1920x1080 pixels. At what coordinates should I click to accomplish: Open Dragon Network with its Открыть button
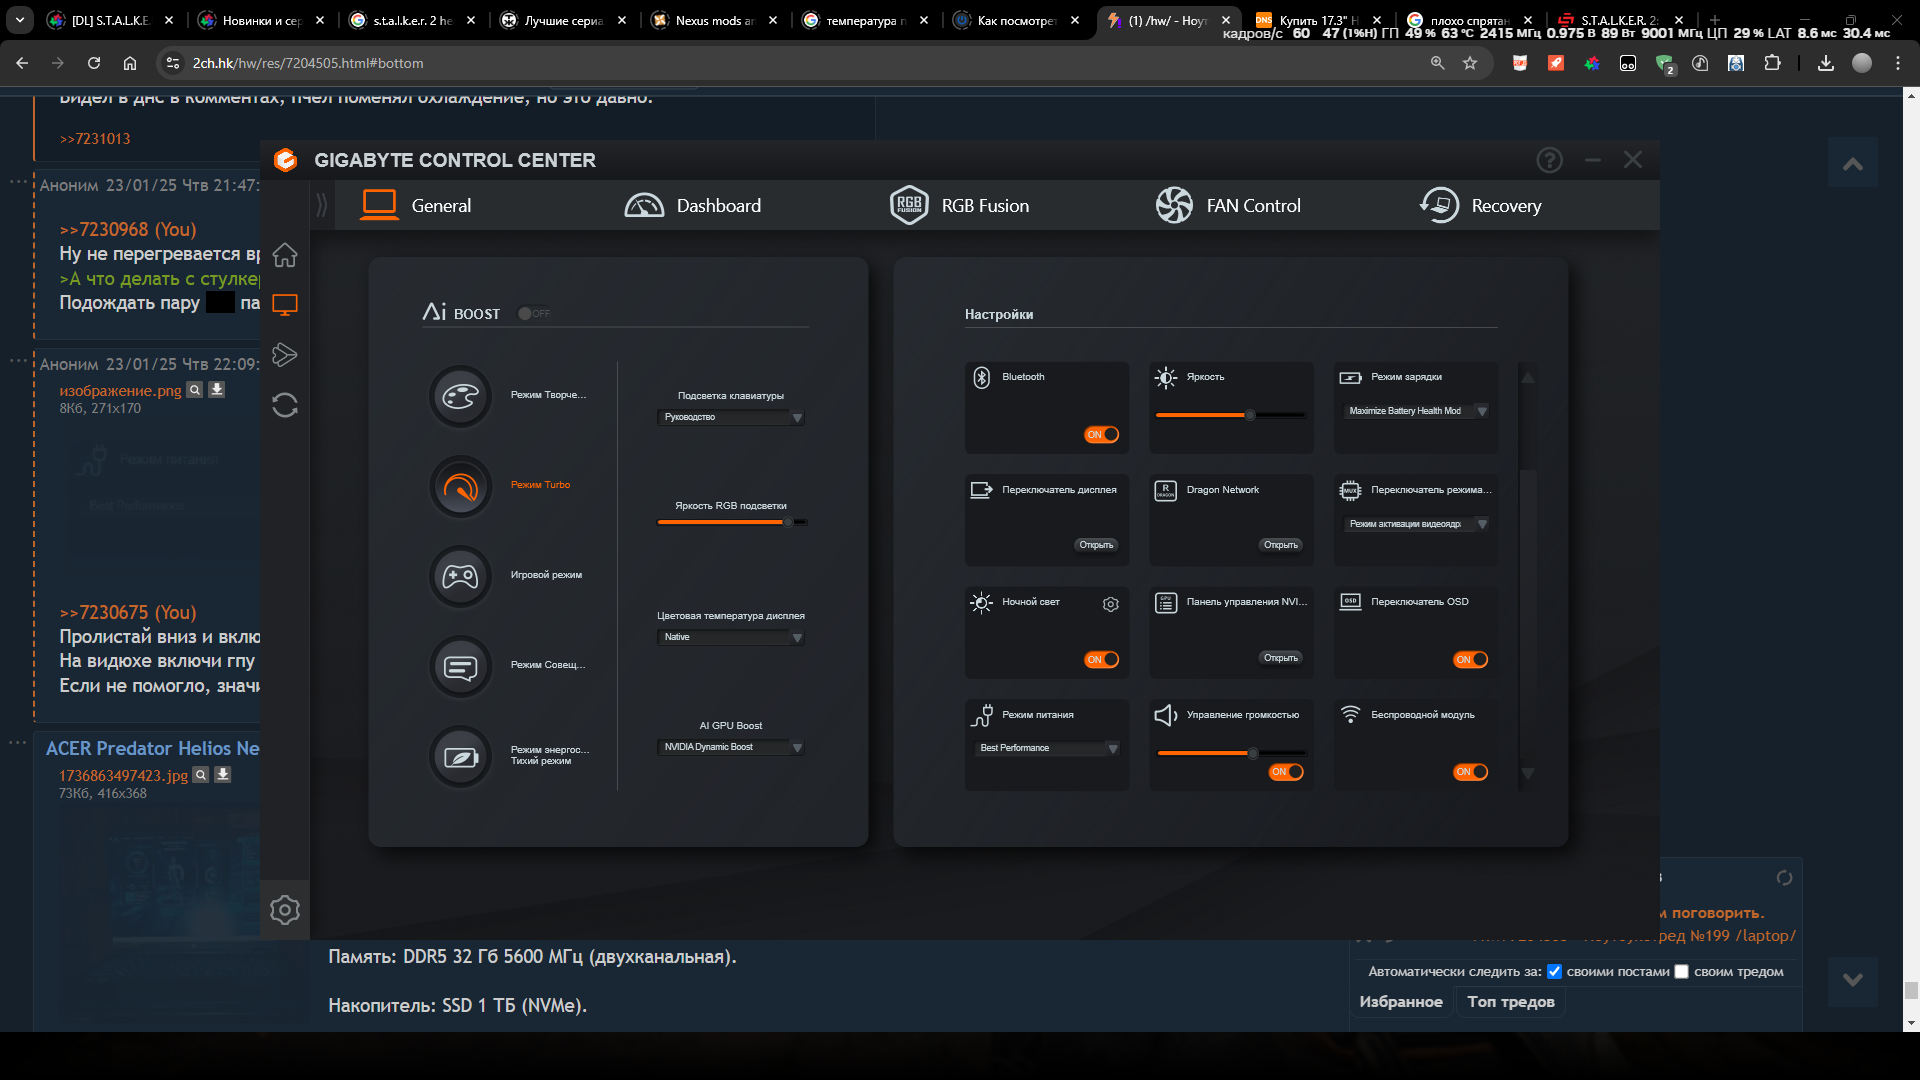pyautogui.click(x=1281, y=545)
